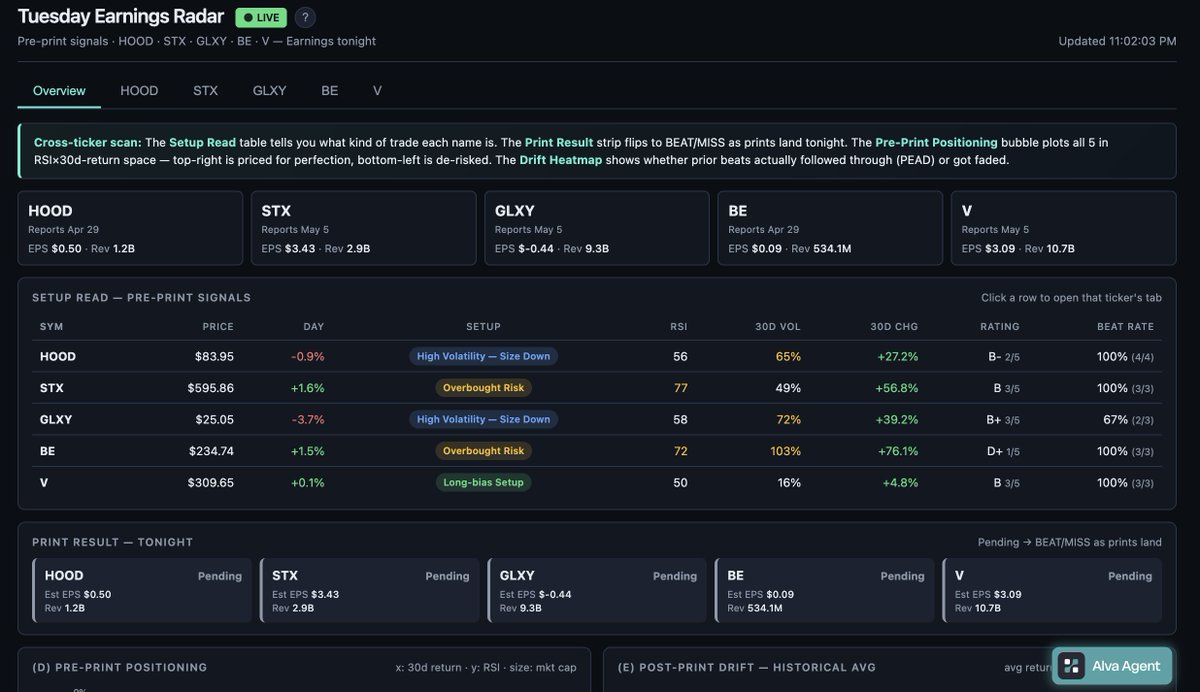Click the D+ 1/5 rating cell
Screen dimensions: 1200x692
[x=1001, y=451]
